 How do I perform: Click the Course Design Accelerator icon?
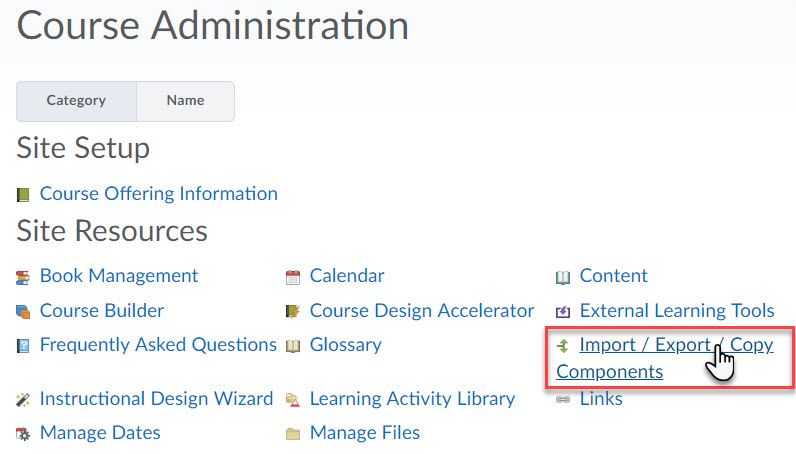click(x=293, y=311)
